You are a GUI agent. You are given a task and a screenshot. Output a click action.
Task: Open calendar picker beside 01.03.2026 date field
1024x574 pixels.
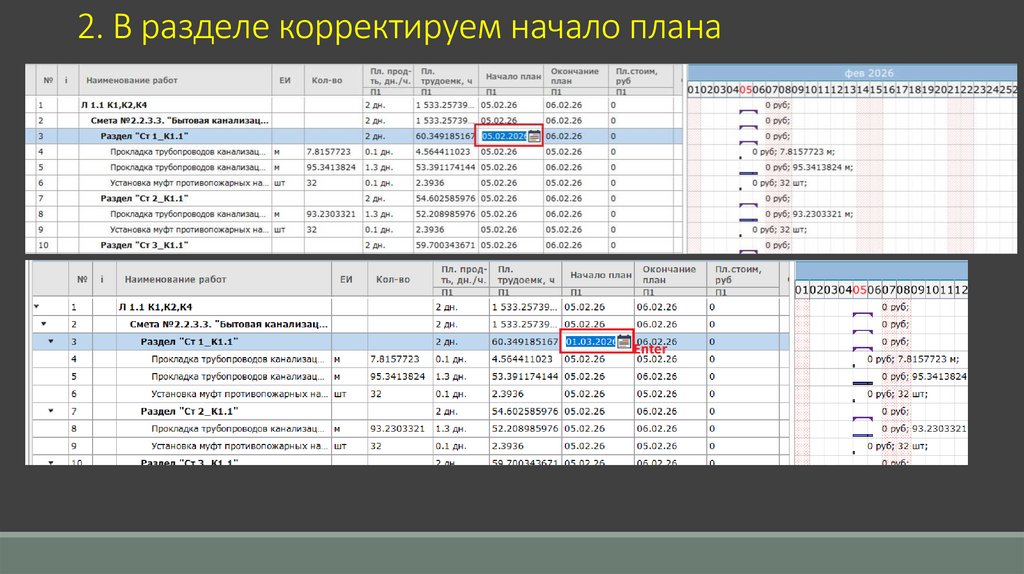(x=624, y=342)
